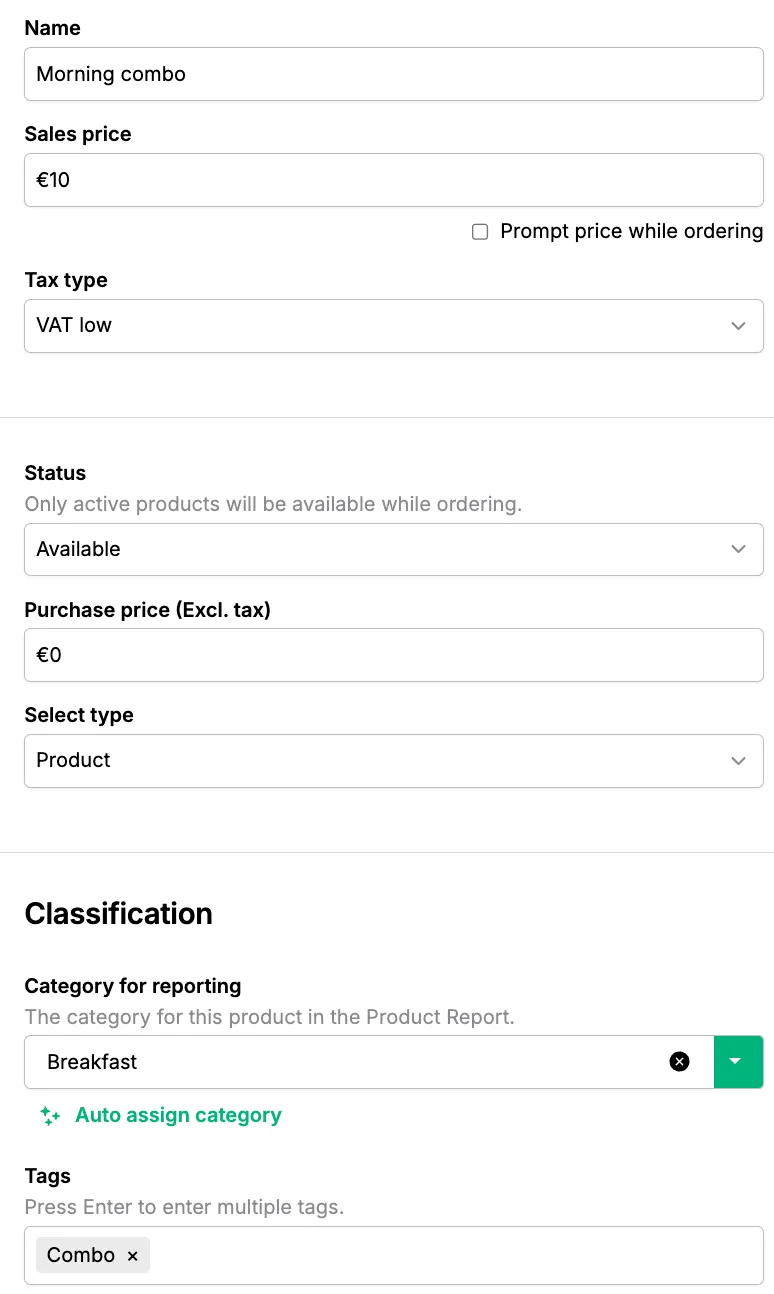Clear the Breakfast category selection
Screen dimensions: 774x1294
click(679, 1062)
